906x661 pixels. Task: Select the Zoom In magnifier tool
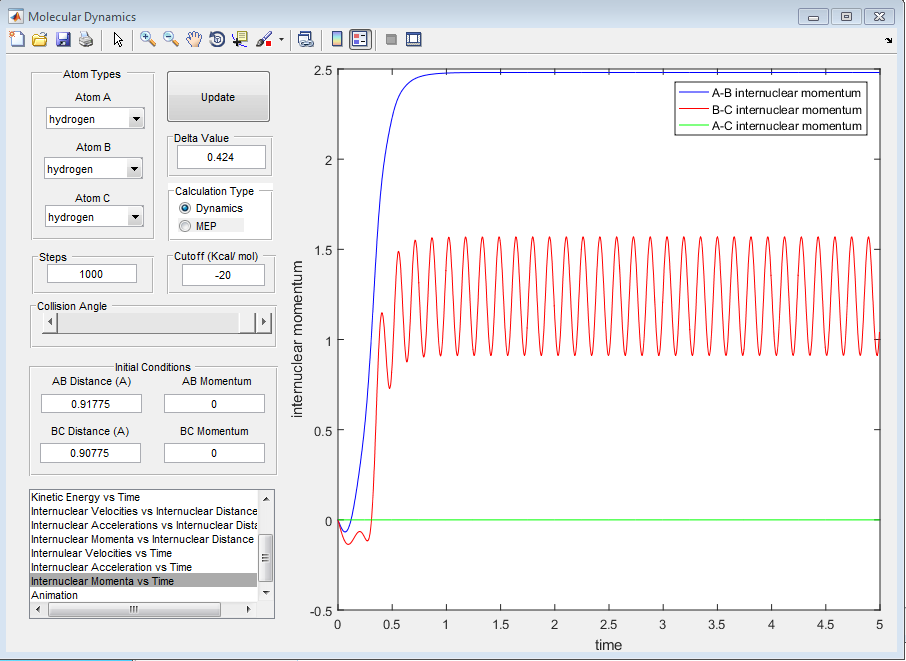148,40
